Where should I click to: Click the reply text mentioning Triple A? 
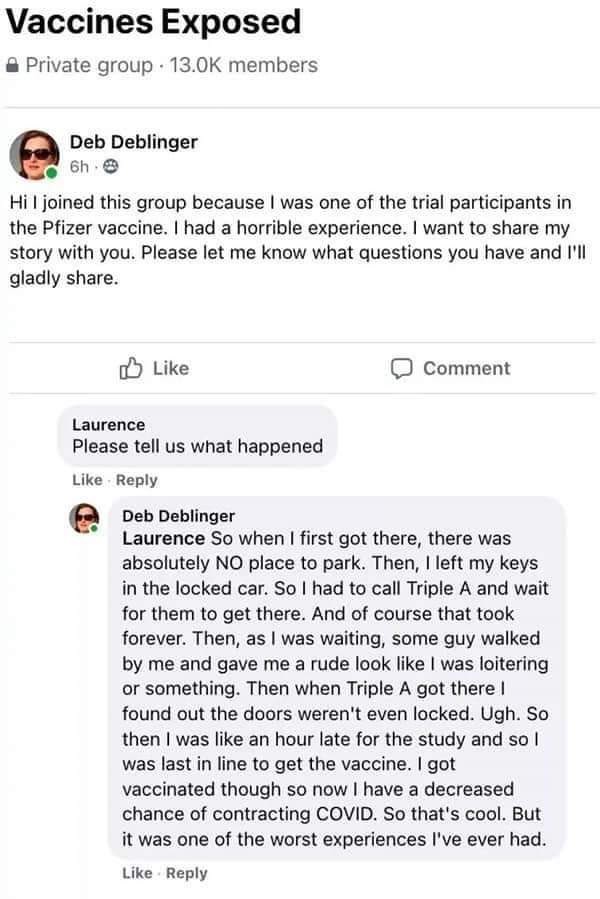[335, 689]
